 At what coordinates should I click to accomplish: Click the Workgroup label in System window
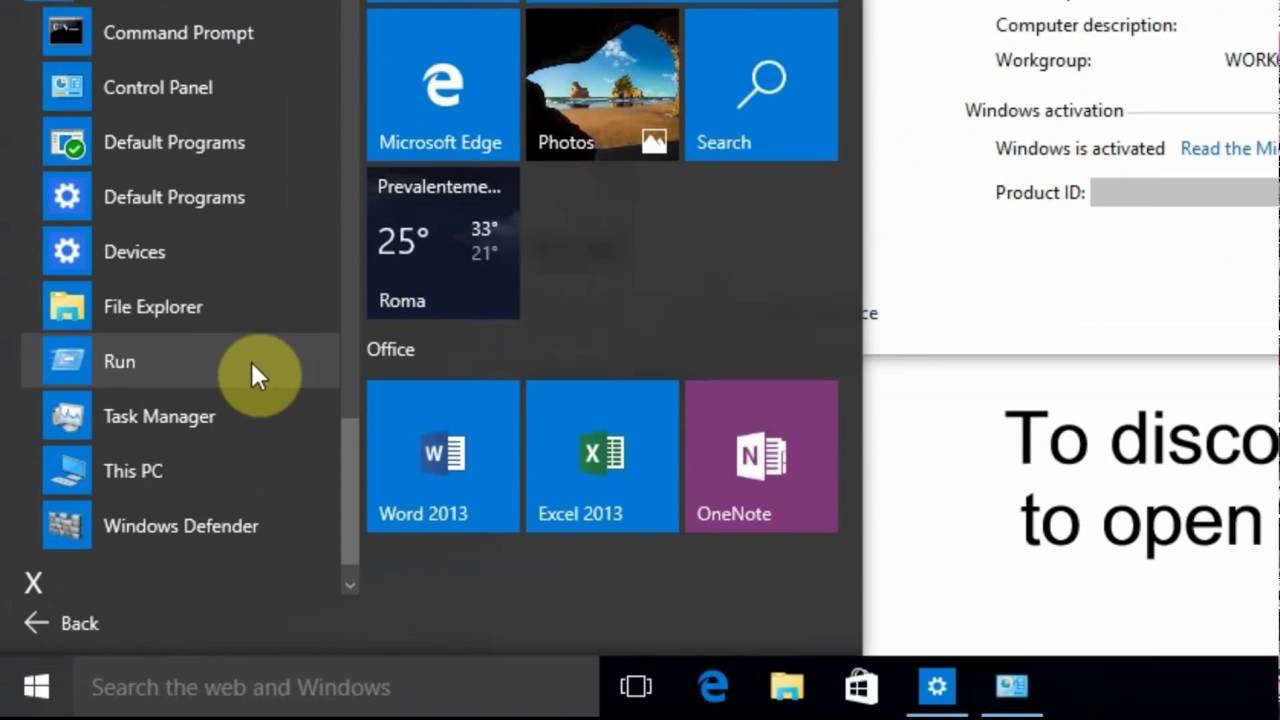coord(1043,61)
